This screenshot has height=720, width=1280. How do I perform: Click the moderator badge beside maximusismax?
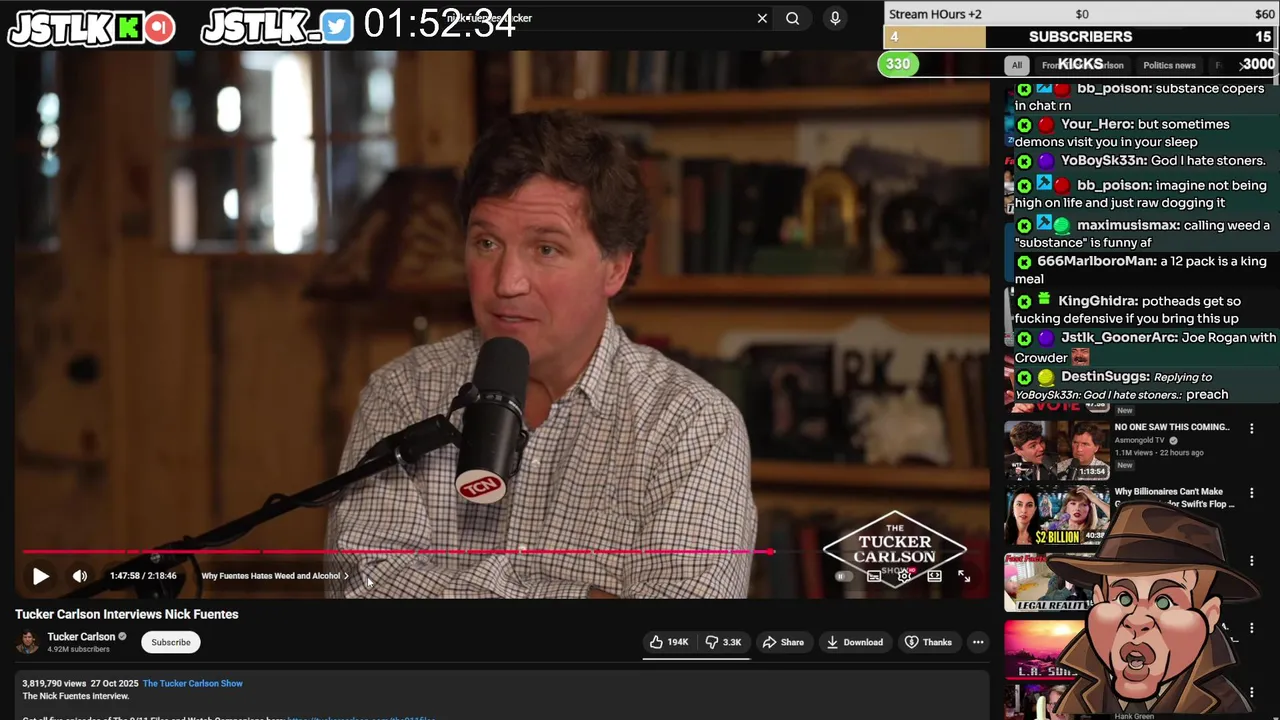tap(1044, 224)
